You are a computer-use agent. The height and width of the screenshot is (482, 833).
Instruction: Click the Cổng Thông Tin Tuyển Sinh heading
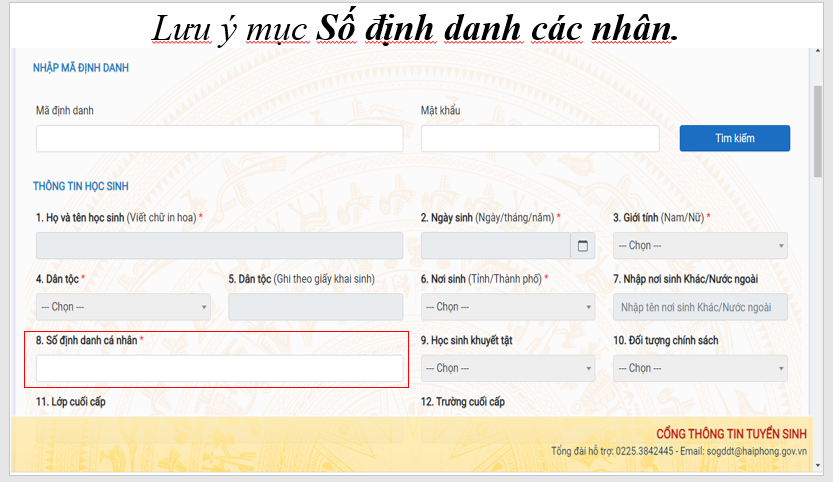pyautogui.click(x=731, y=433)
